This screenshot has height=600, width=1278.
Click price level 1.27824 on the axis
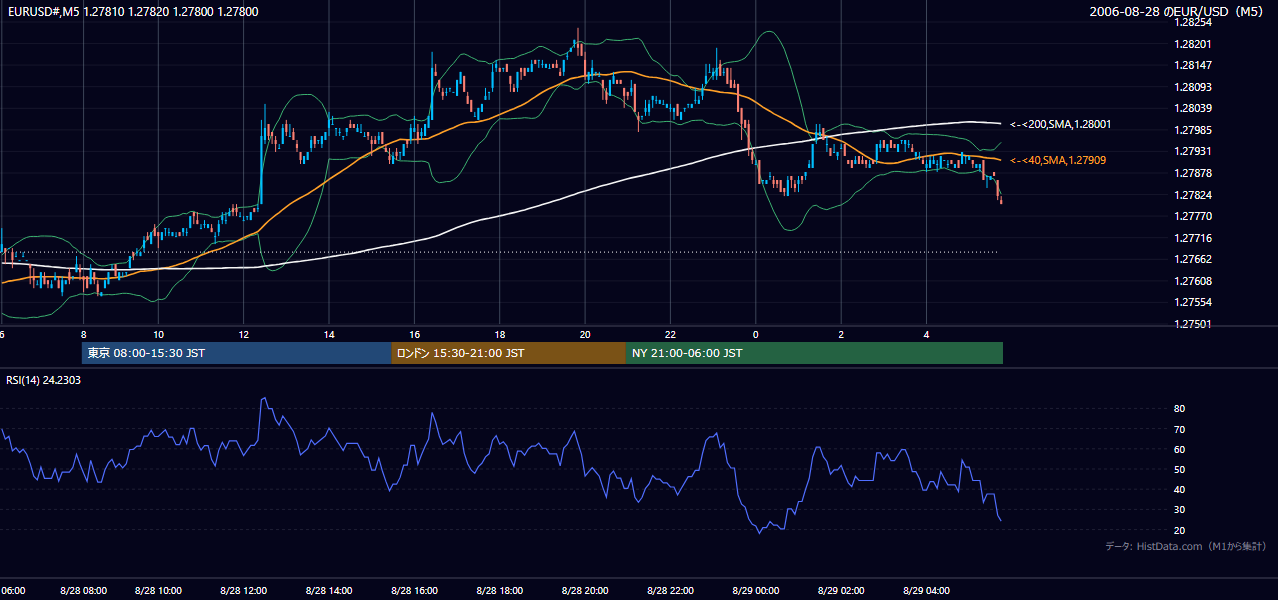(1194, 195)
